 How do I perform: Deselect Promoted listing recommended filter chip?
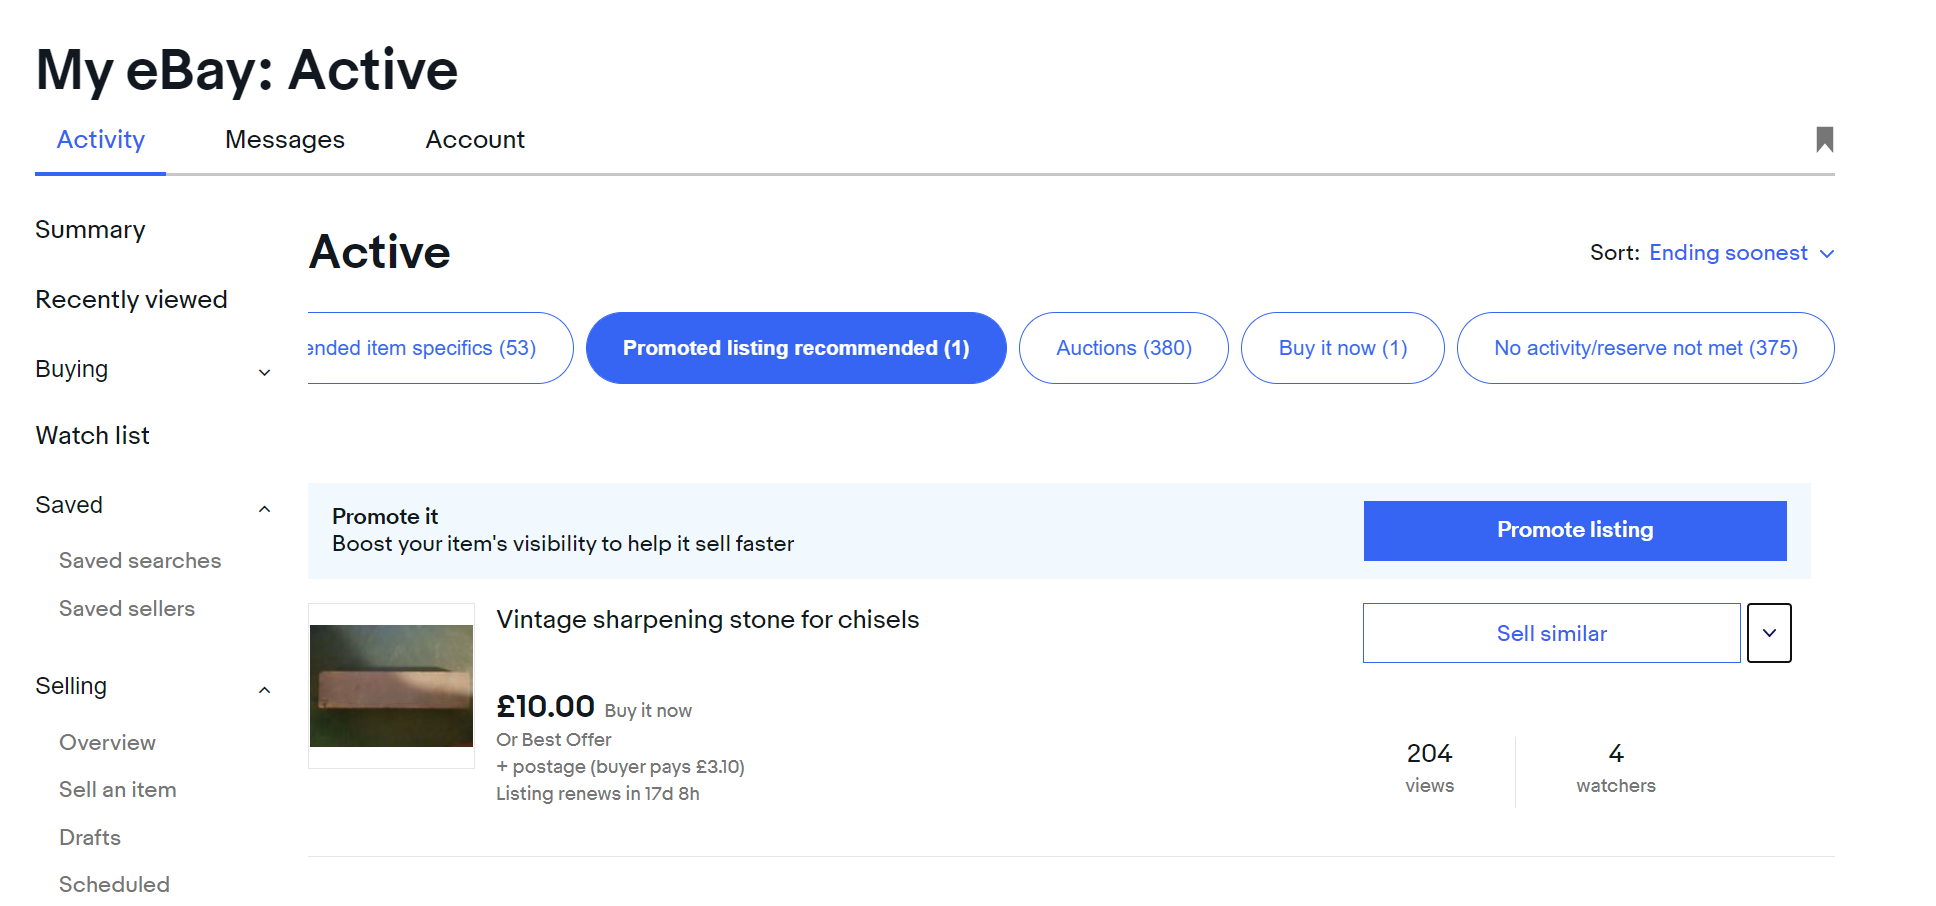tap(795, 348)
